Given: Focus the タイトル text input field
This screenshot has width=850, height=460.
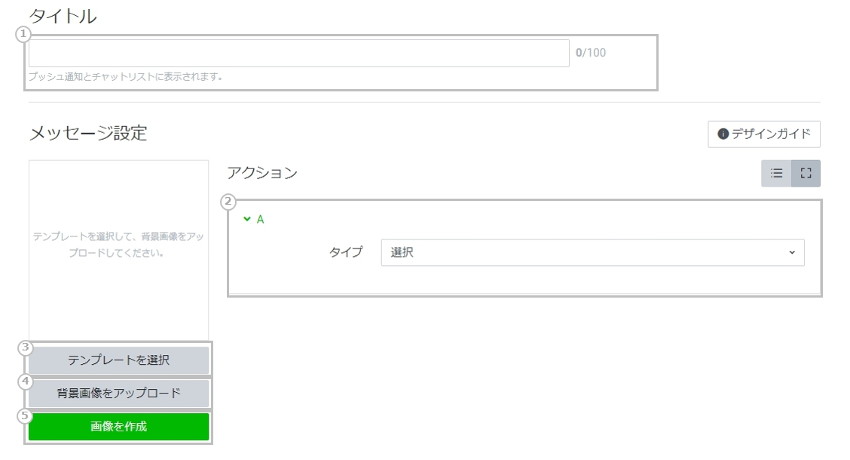Looking at the screenshot, I should [x=299, y=53].
